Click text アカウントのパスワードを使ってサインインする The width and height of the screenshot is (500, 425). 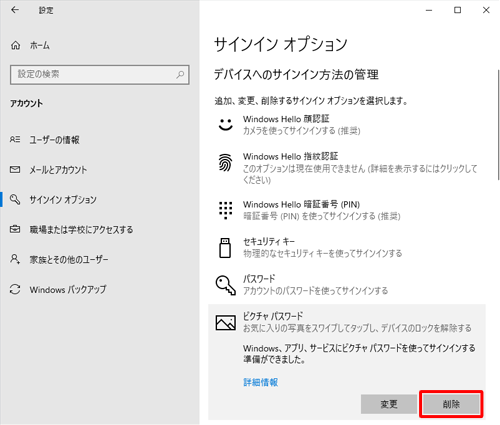point(315,291)
